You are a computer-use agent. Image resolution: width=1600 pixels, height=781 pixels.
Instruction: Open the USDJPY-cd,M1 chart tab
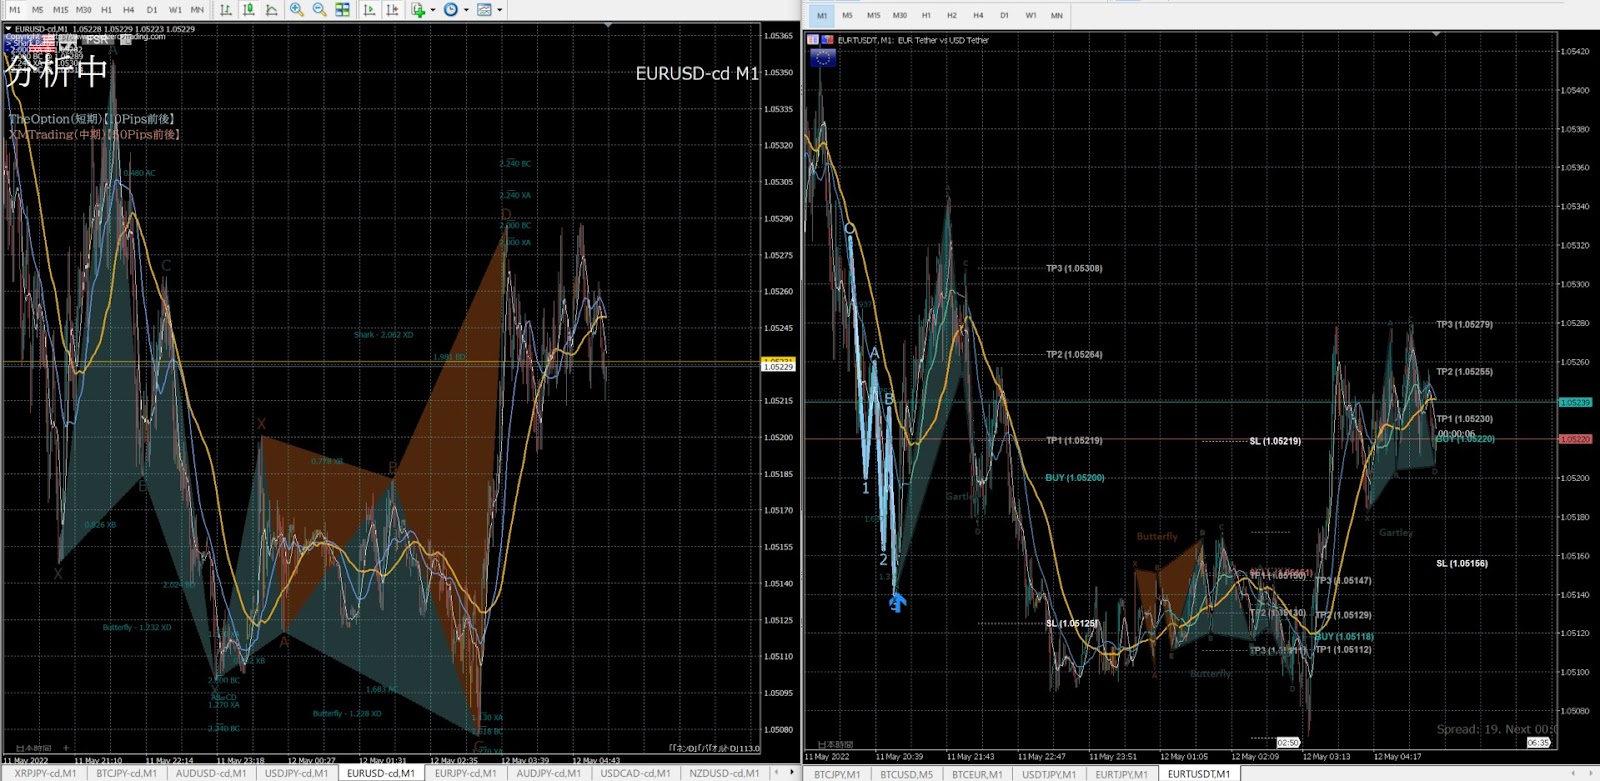pos(296,773)
